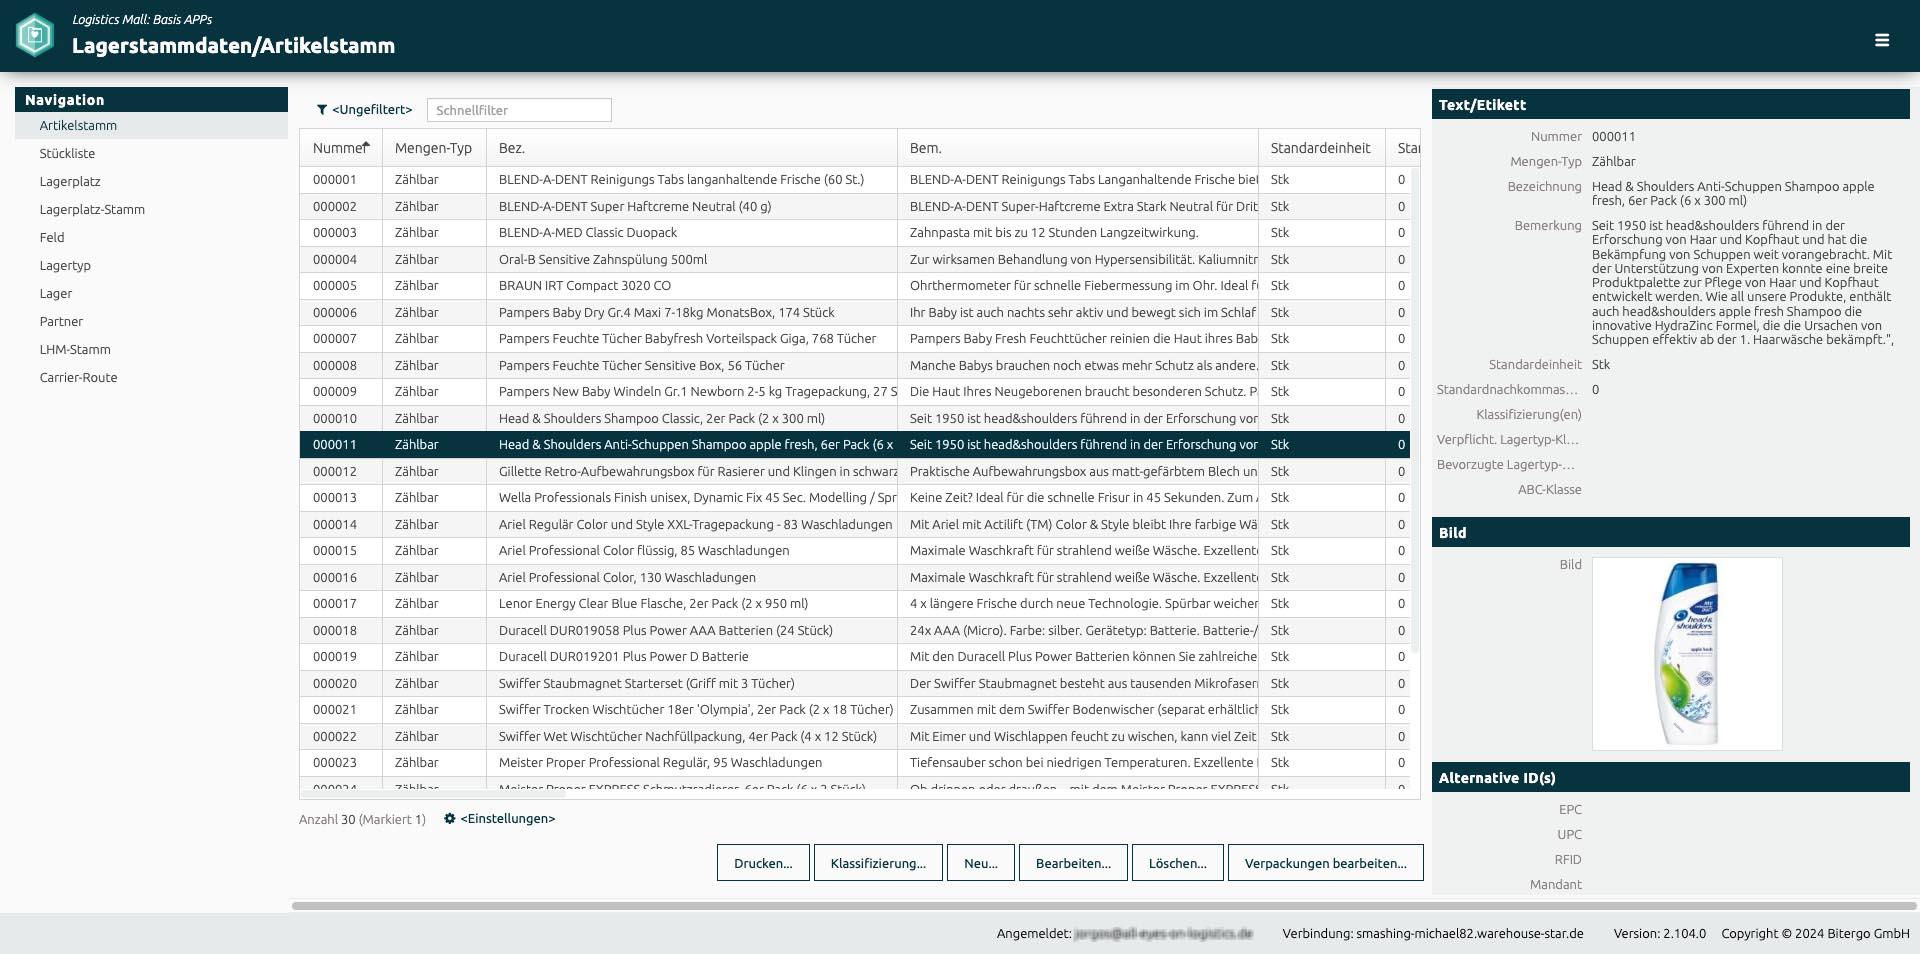Select row 000020 Swiffer Staubmagnet Starterset
The width and height of the screenshot is (1920, 954).
(x=855, y=683)
